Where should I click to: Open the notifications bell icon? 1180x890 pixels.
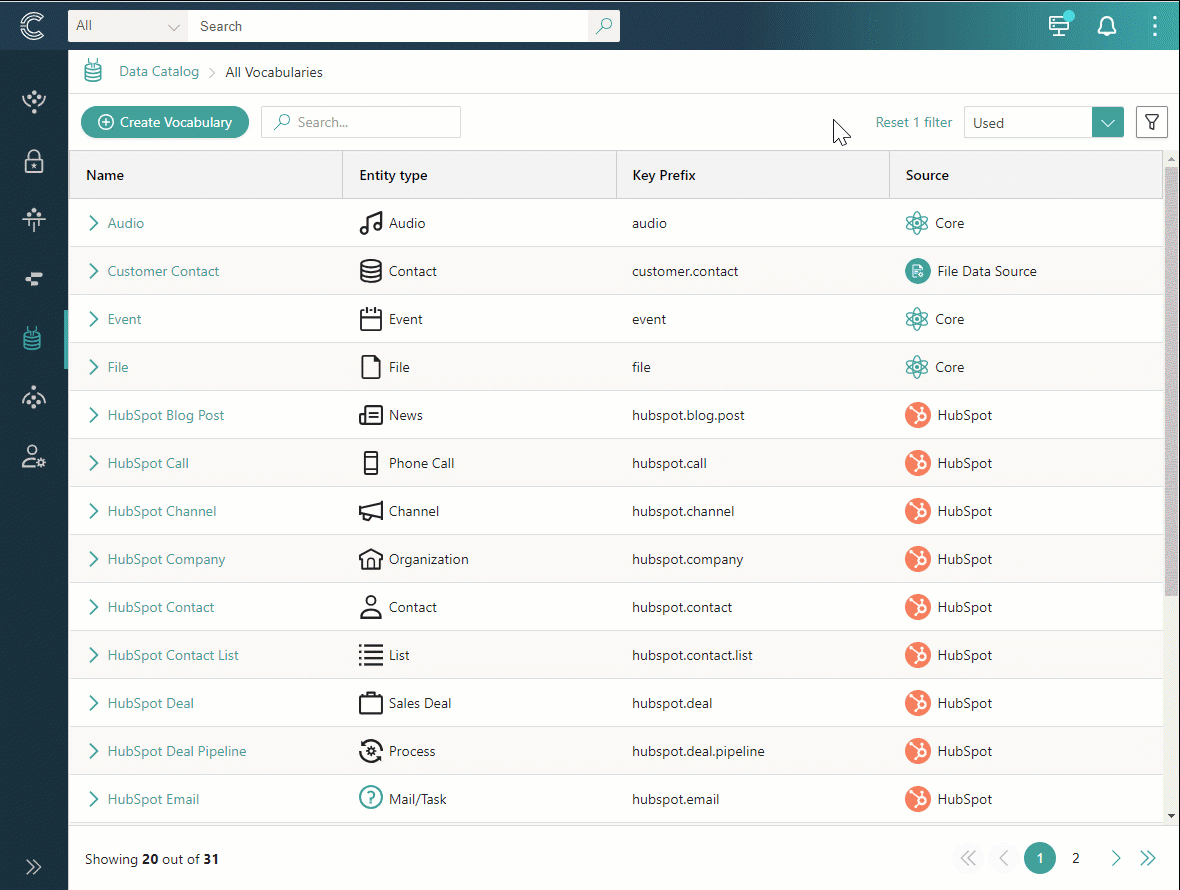click(x=1107, y=26)
